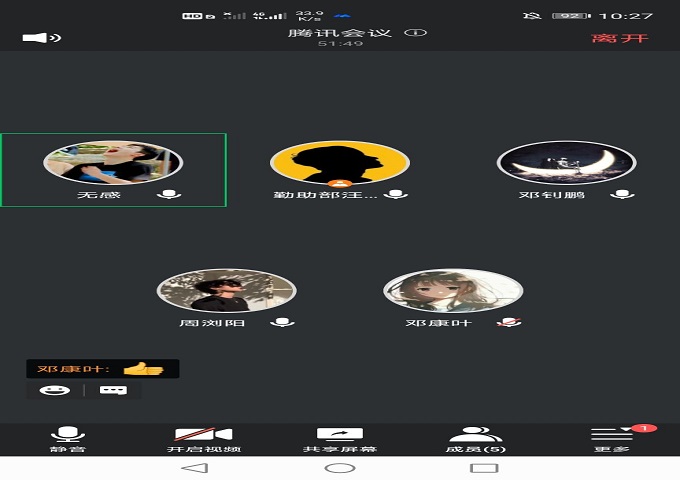Expand the 更多 more menu
Viewport: 680px width, 480px height.
(612, 438)
